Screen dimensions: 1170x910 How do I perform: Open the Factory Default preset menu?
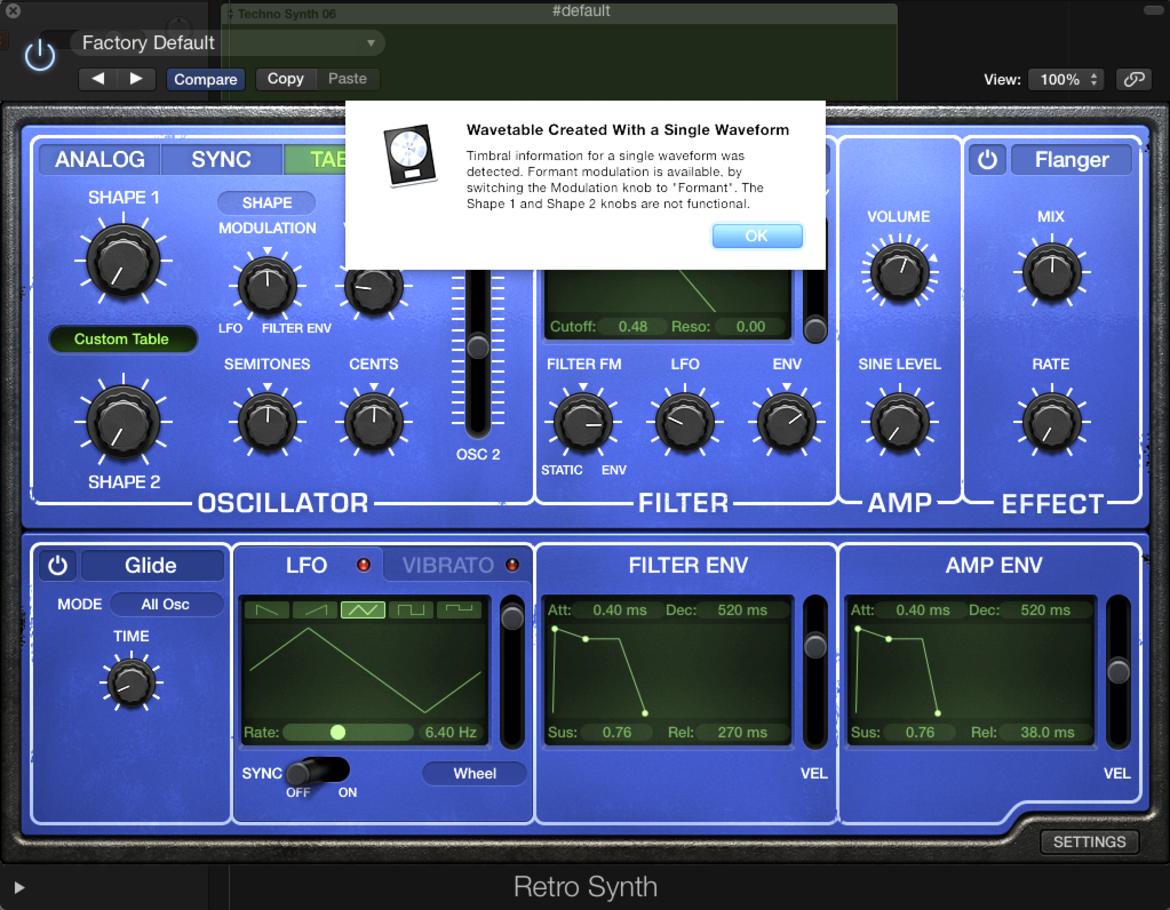[228, 43]
